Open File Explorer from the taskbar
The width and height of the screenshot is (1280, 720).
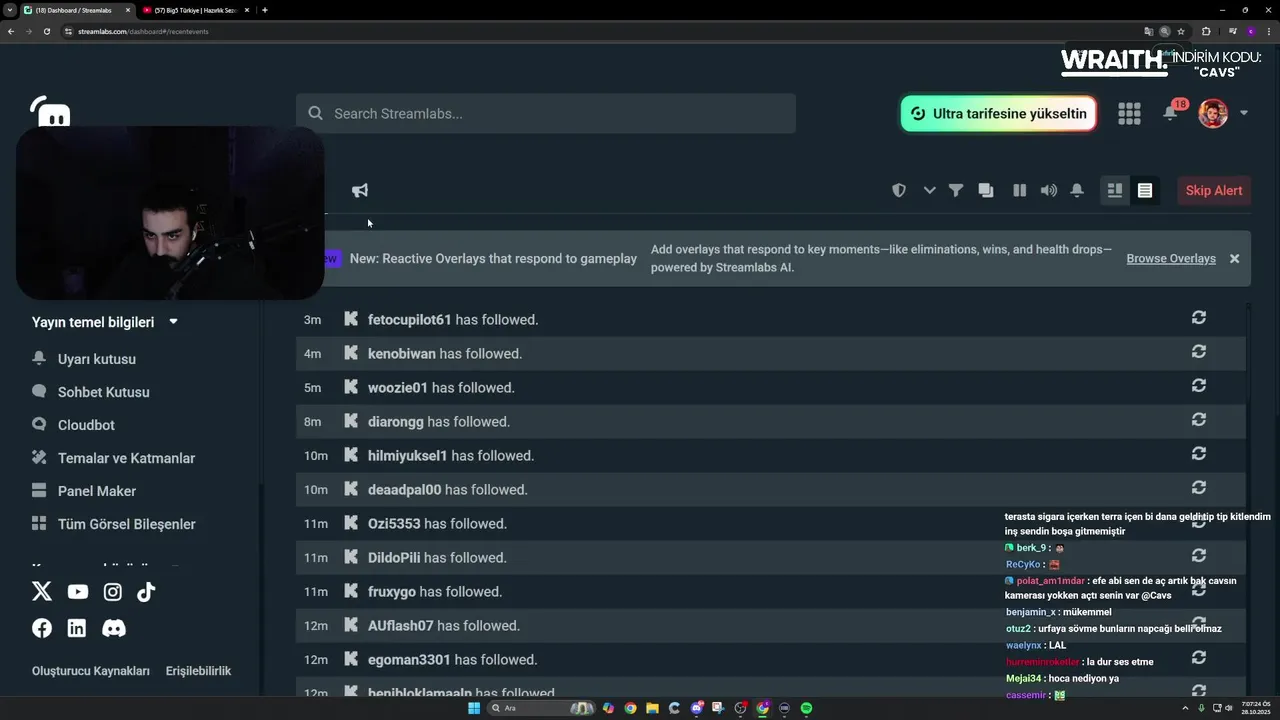click(x=652, y=708)
